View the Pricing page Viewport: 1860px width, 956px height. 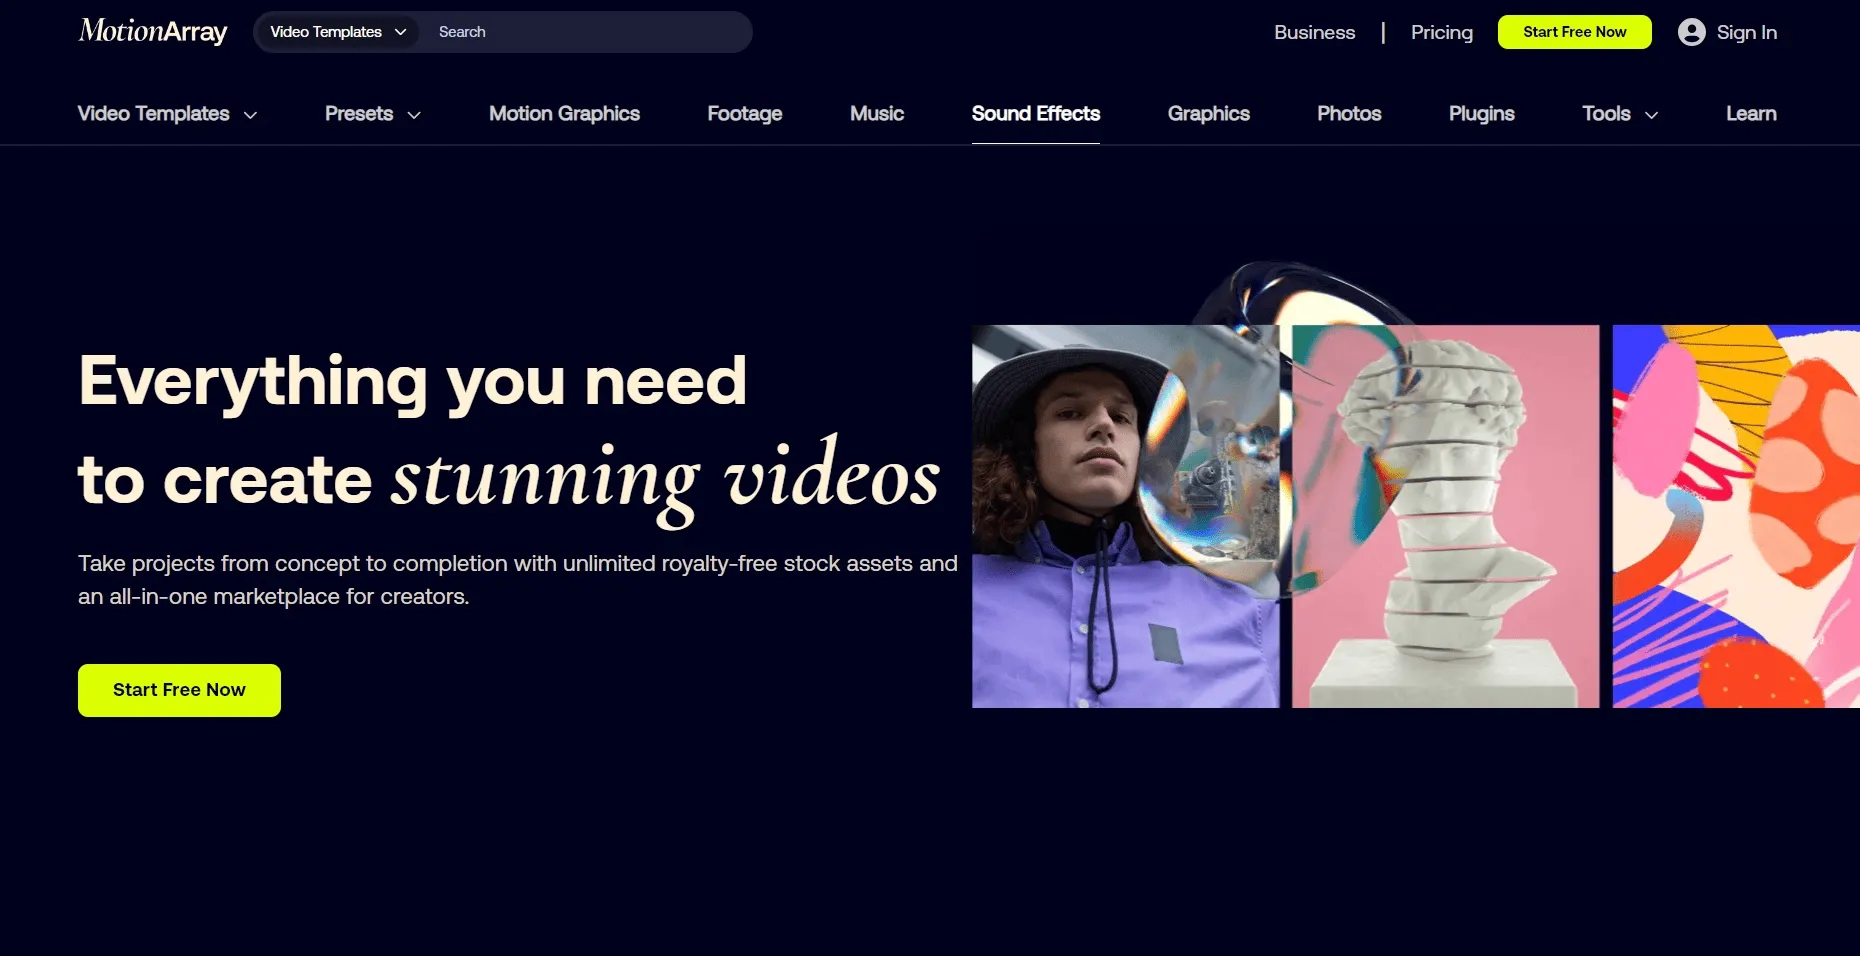1441,32
